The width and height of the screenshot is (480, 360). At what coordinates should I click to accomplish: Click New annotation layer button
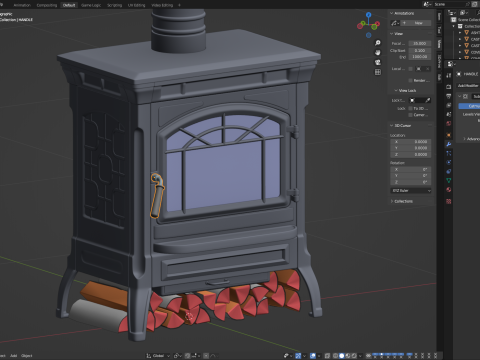[416, 23]
